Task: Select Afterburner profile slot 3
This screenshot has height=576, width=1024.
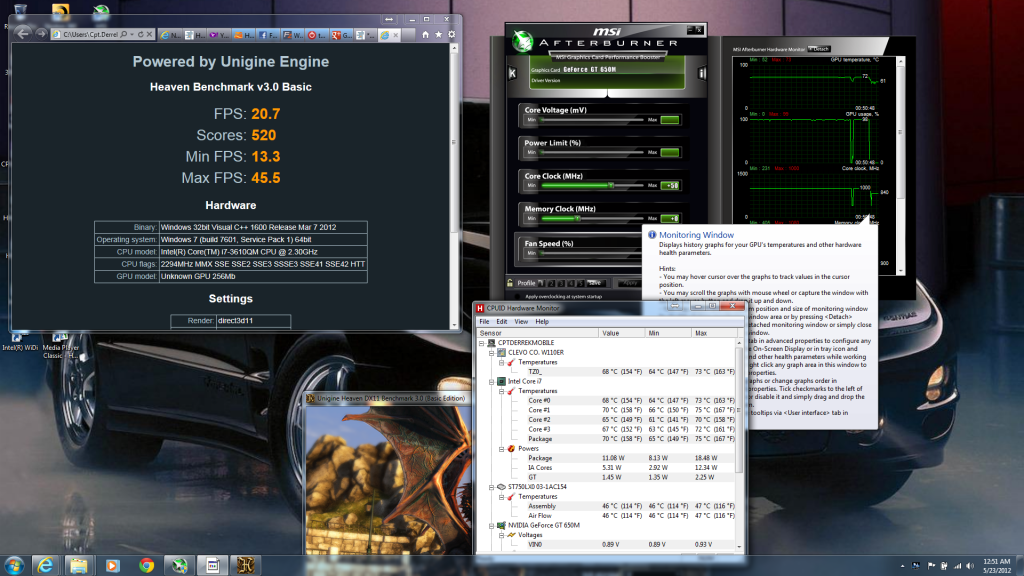Action: coord(561,283)
